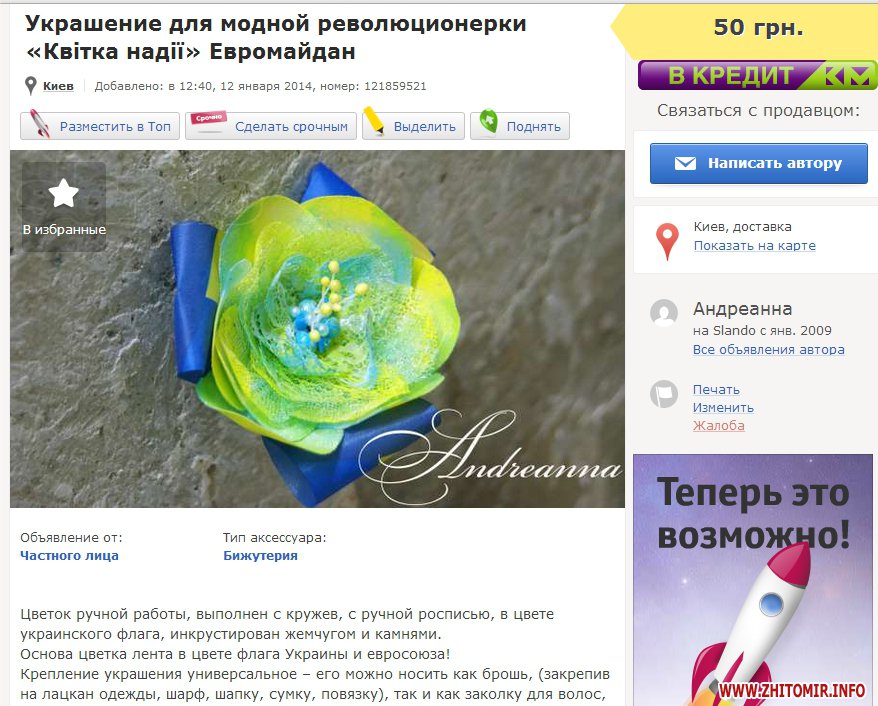
Task: Click the envelope icon on Написать автору
Action: 685,163
